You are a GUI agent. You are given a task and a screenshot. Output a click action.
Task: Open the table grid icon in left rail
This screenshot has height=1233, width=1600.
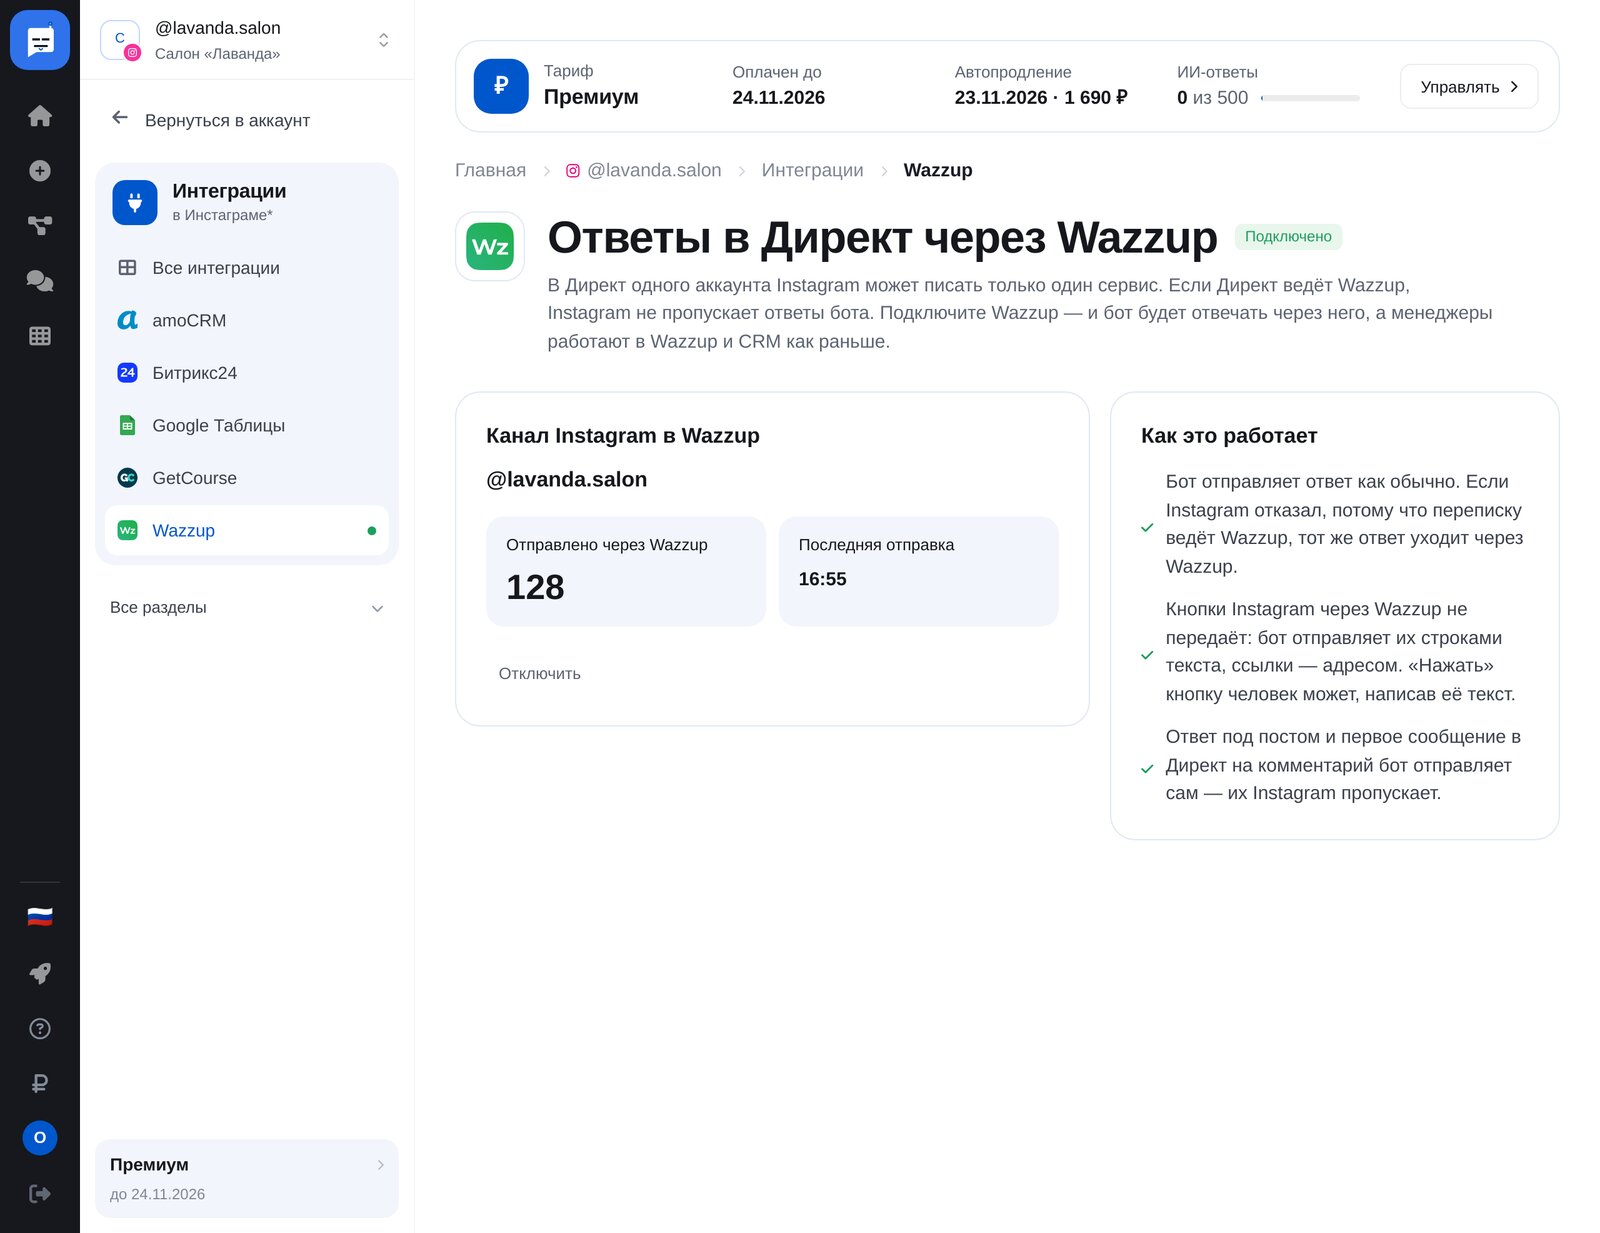tap(40, 336)
